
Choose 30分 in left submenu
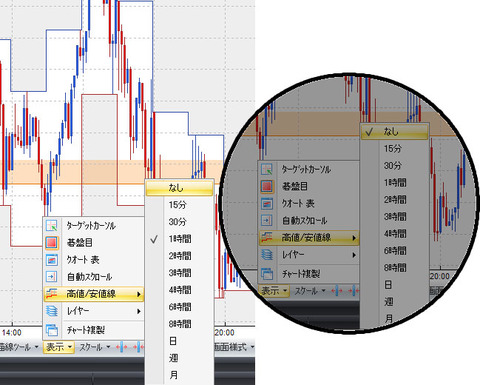(x=179, y=222)
